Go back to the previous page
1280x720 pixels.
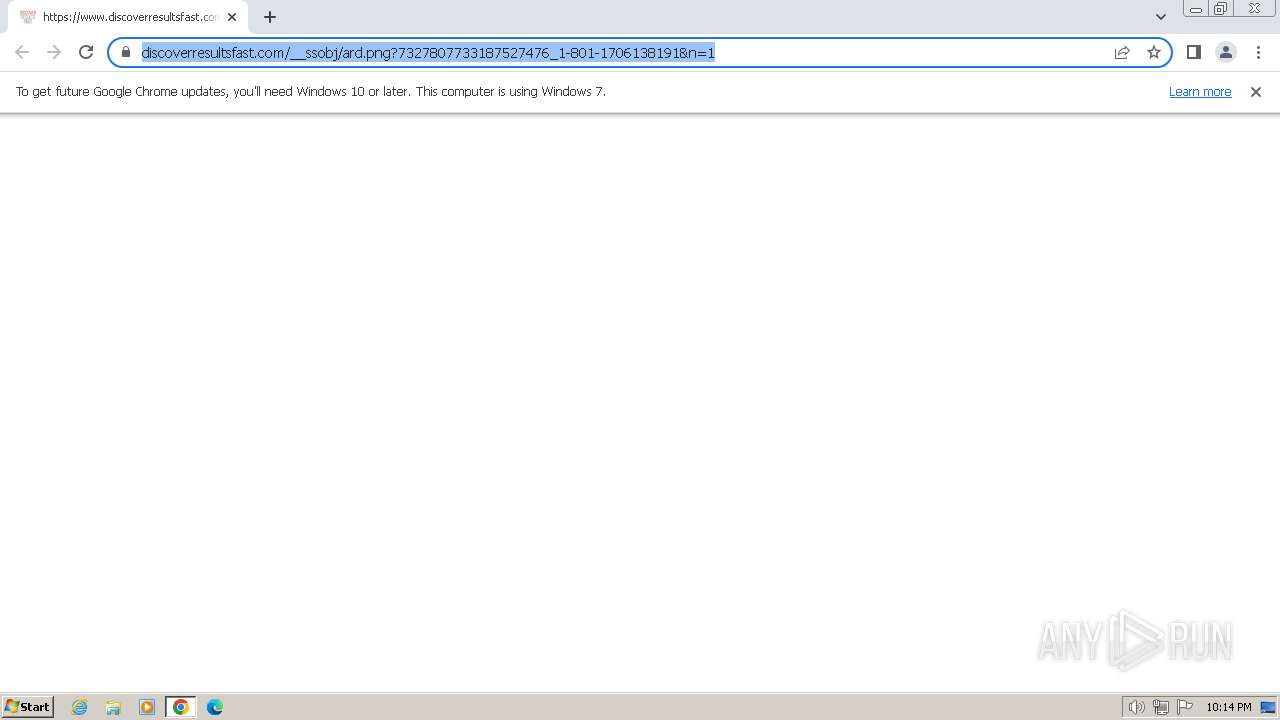22,52
